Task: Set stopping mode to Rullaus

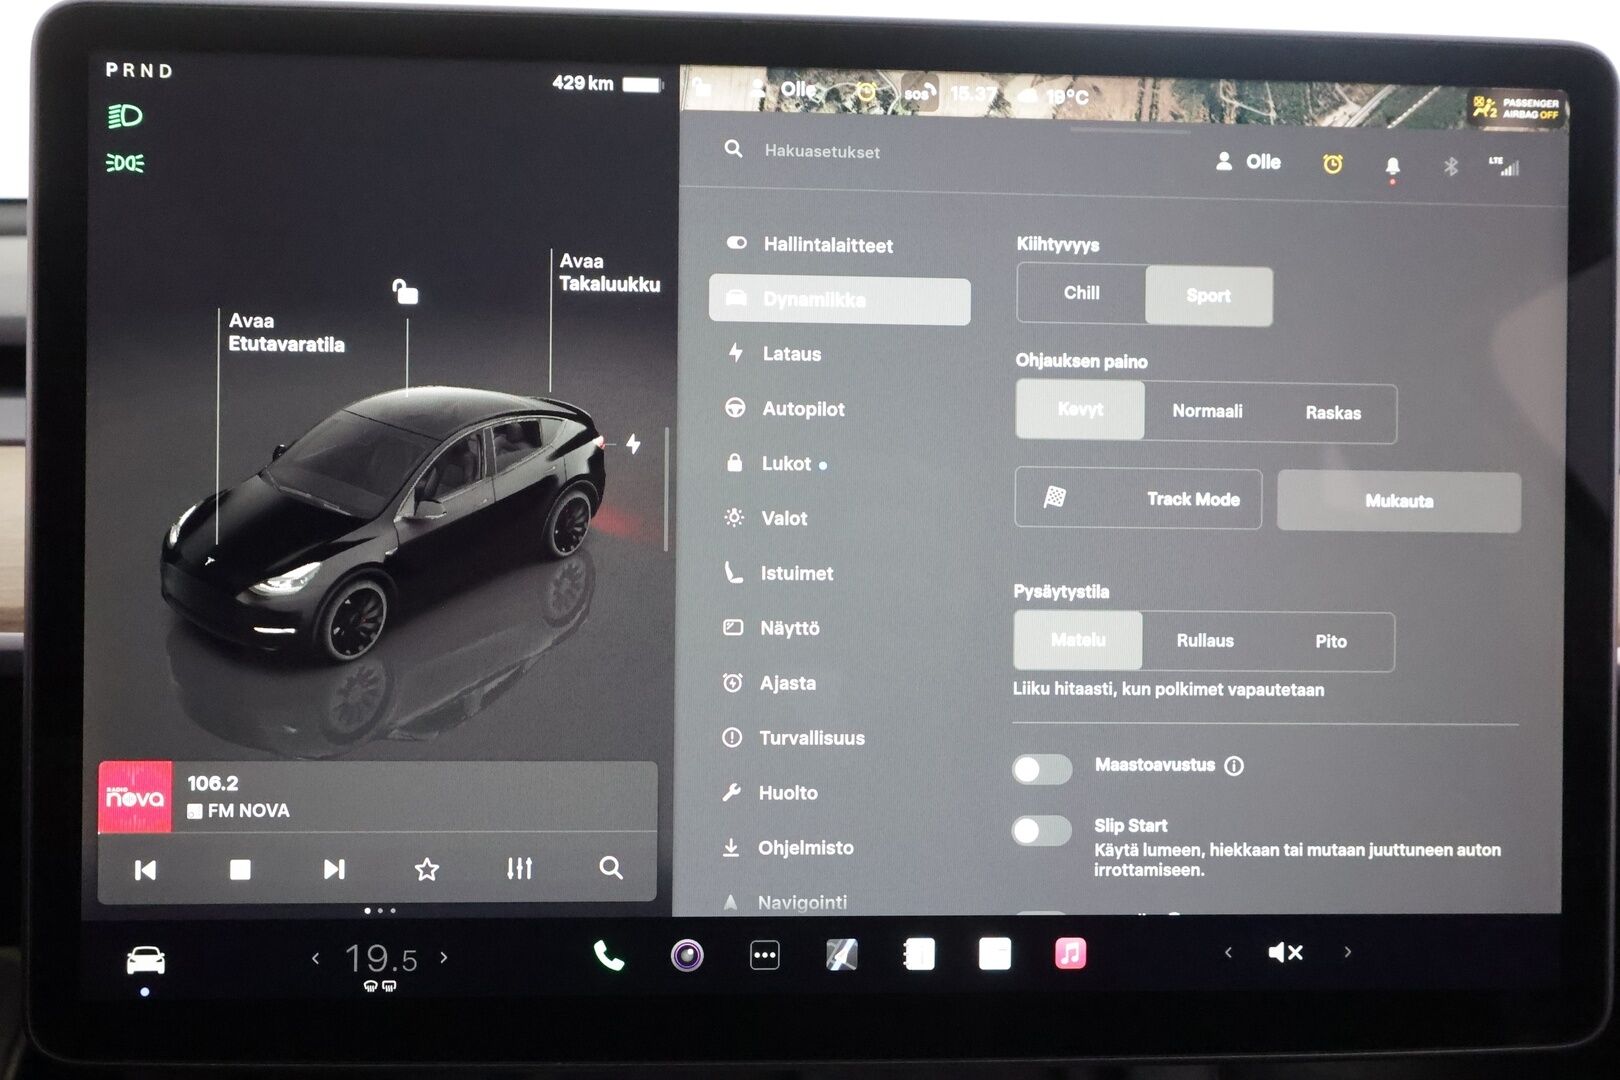Action: point(1205,641)
